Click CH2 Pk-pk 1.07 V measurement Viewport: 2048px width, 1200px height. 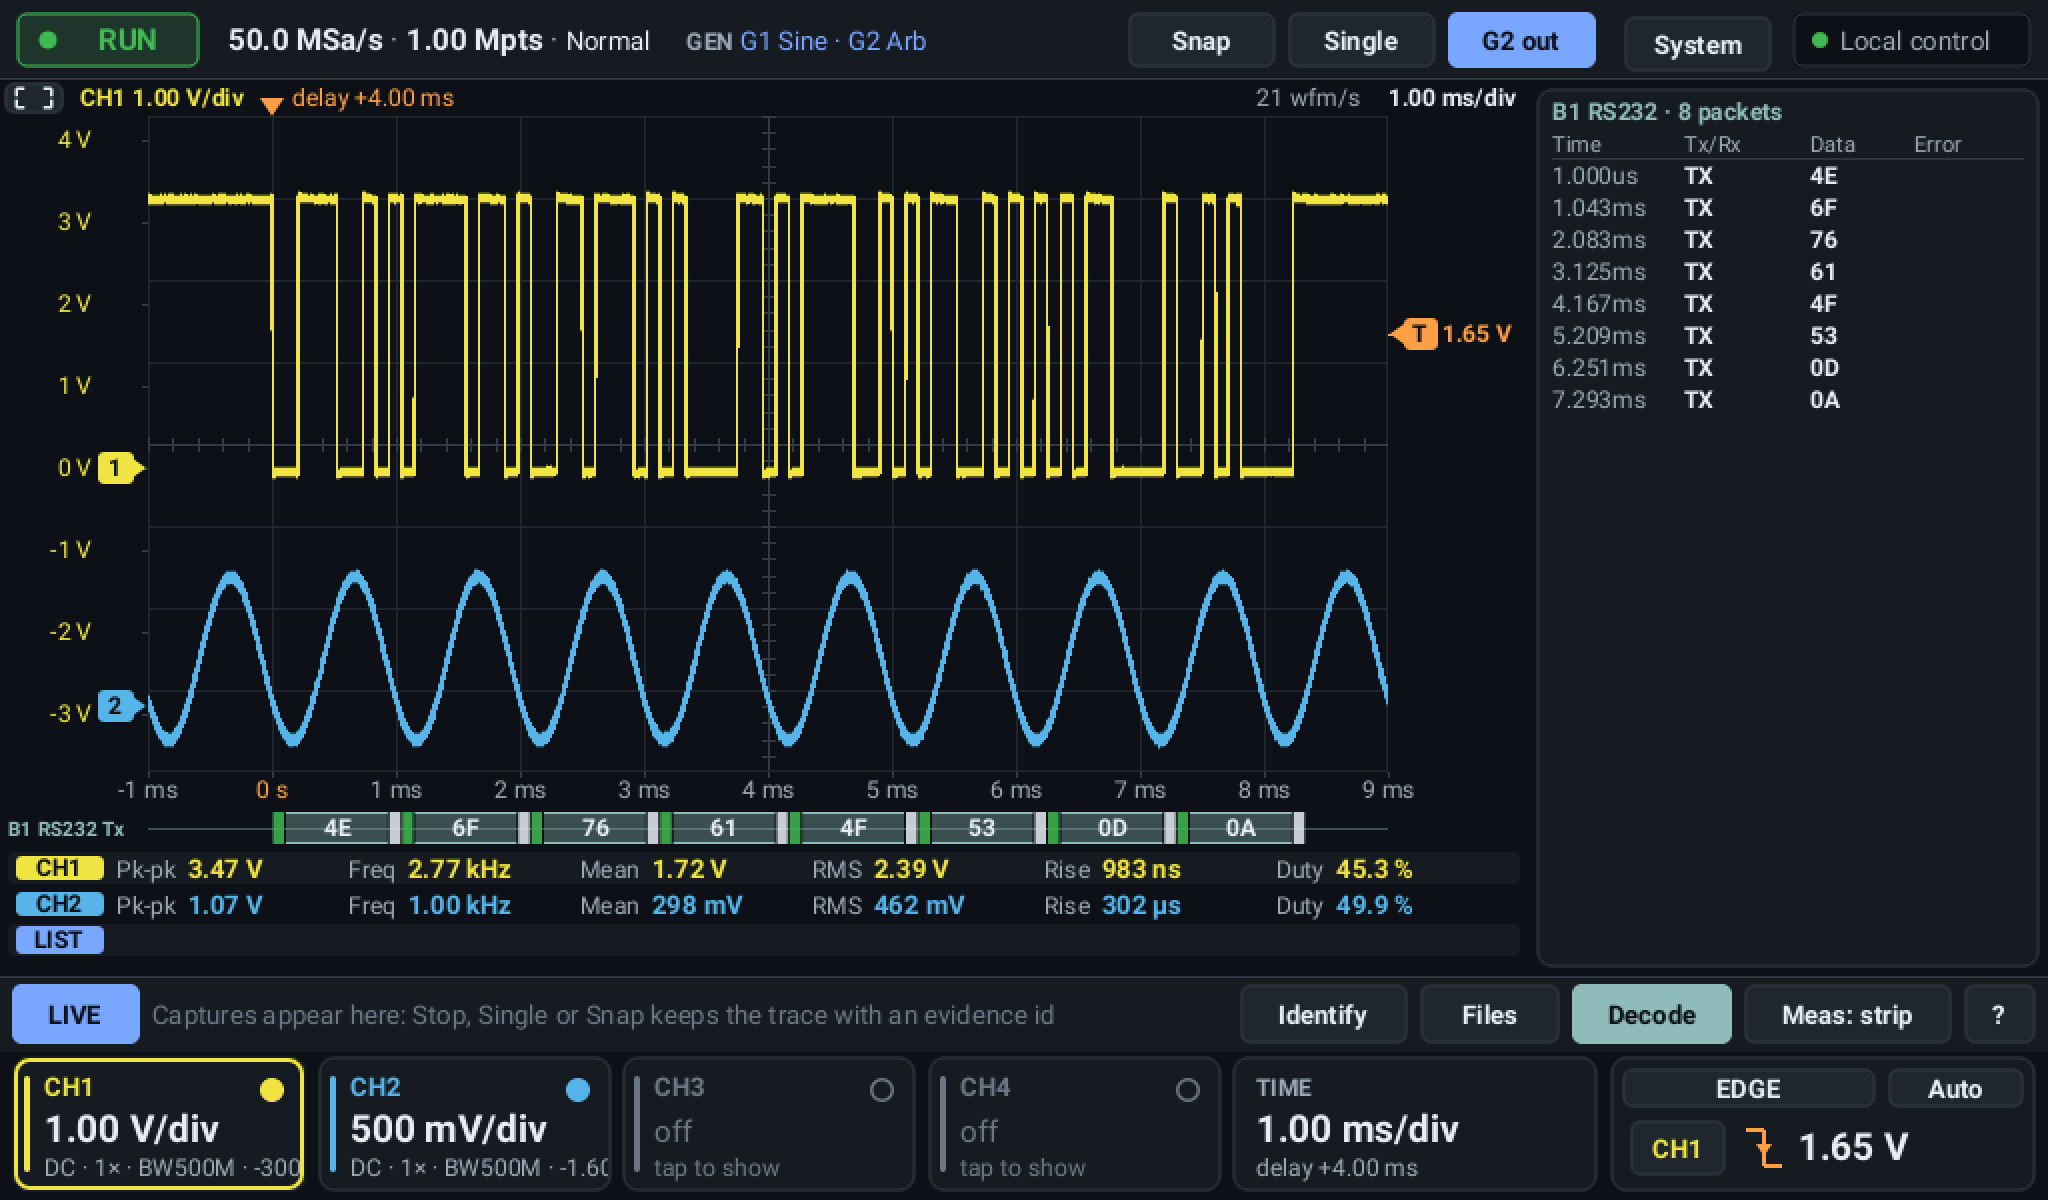189,906
